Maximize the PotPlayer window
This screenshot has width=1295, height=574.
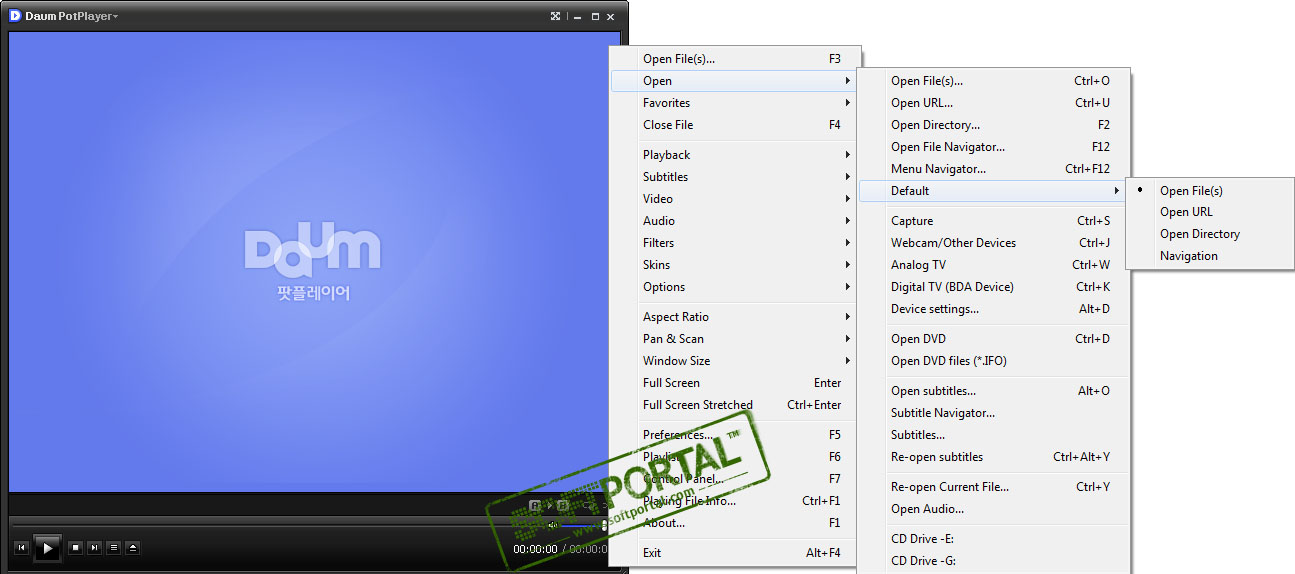tap(596, 17)
